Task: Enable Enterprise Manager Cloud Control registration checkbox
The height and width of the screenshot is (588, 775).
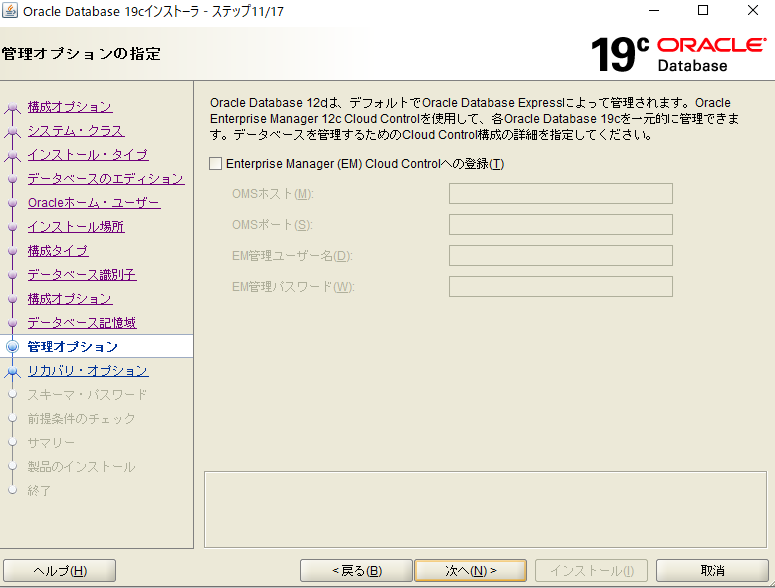Action: coord(216,164)
